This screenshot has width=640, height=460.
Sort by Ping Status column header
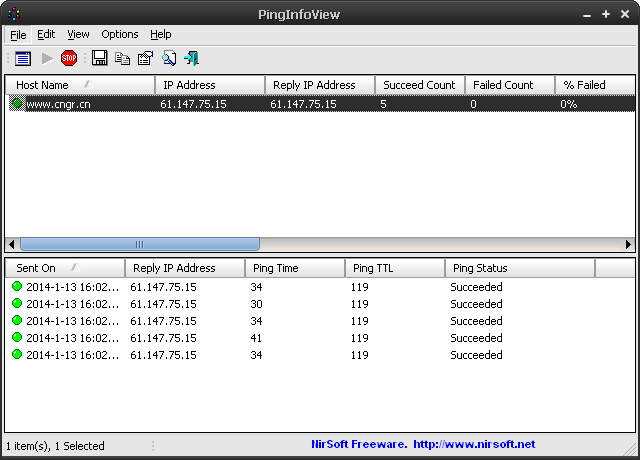click(520, 268)
